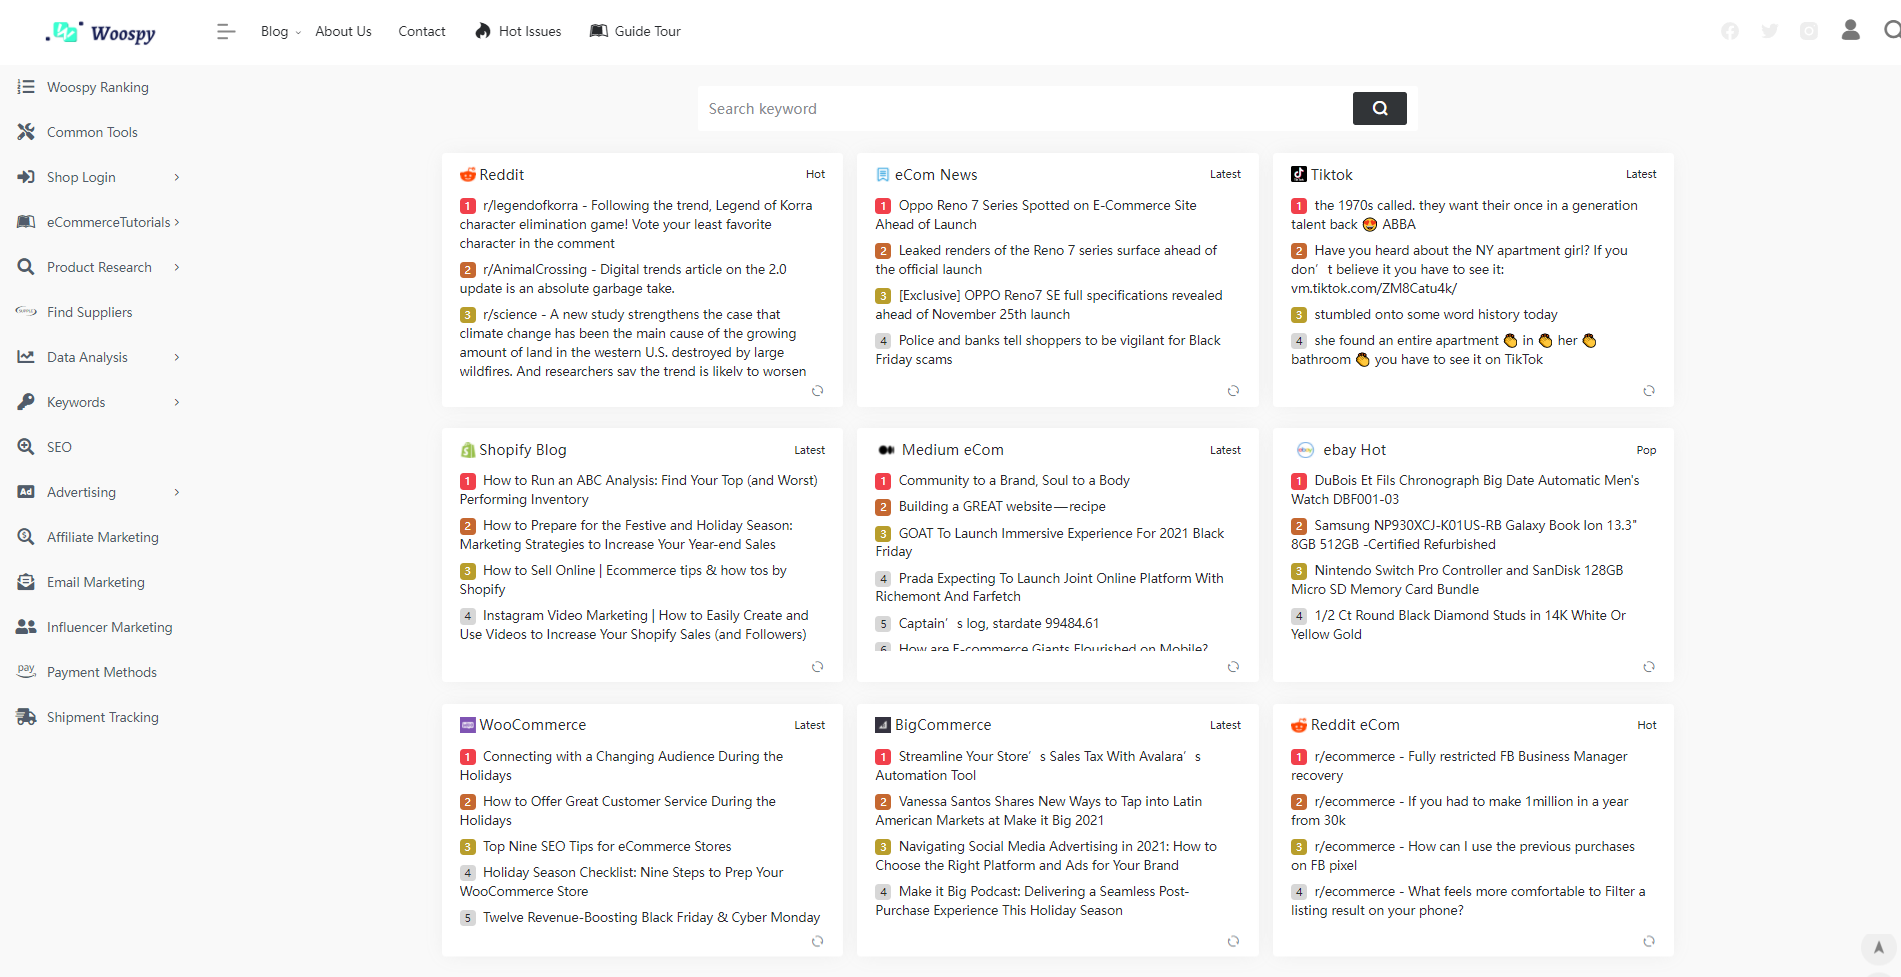Click the Influencer Marketing people icon
Viewport: 1901px width, 977px height.
click(x=26, y=627)
